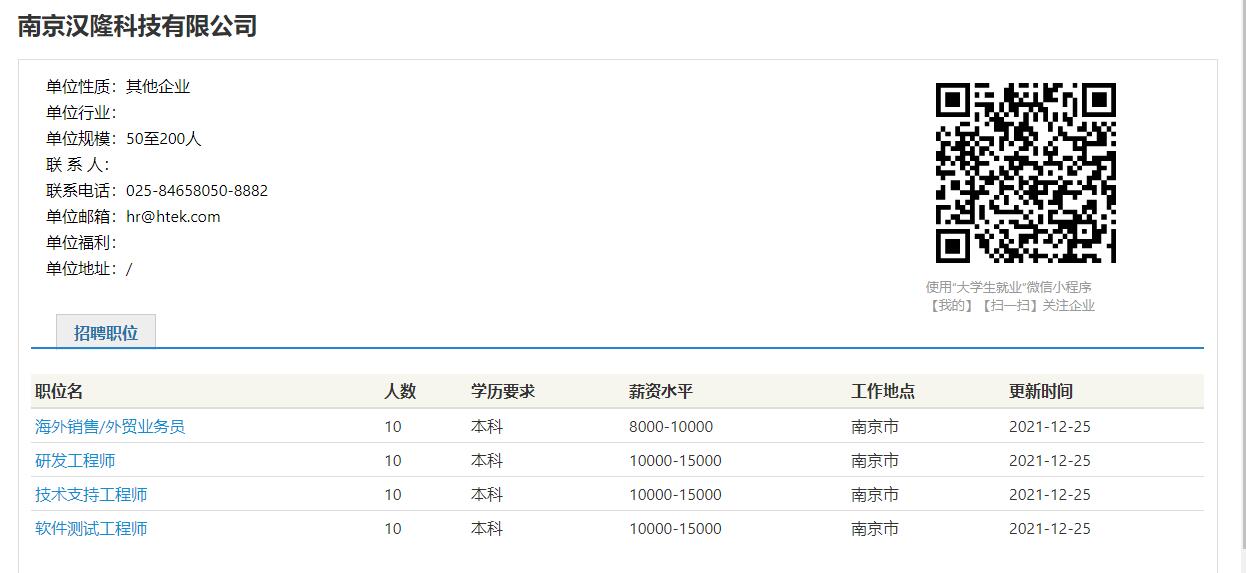1246x573 pixels.
Task: Switch to the 招聘职位 tab
Action: tap(105, 333)
